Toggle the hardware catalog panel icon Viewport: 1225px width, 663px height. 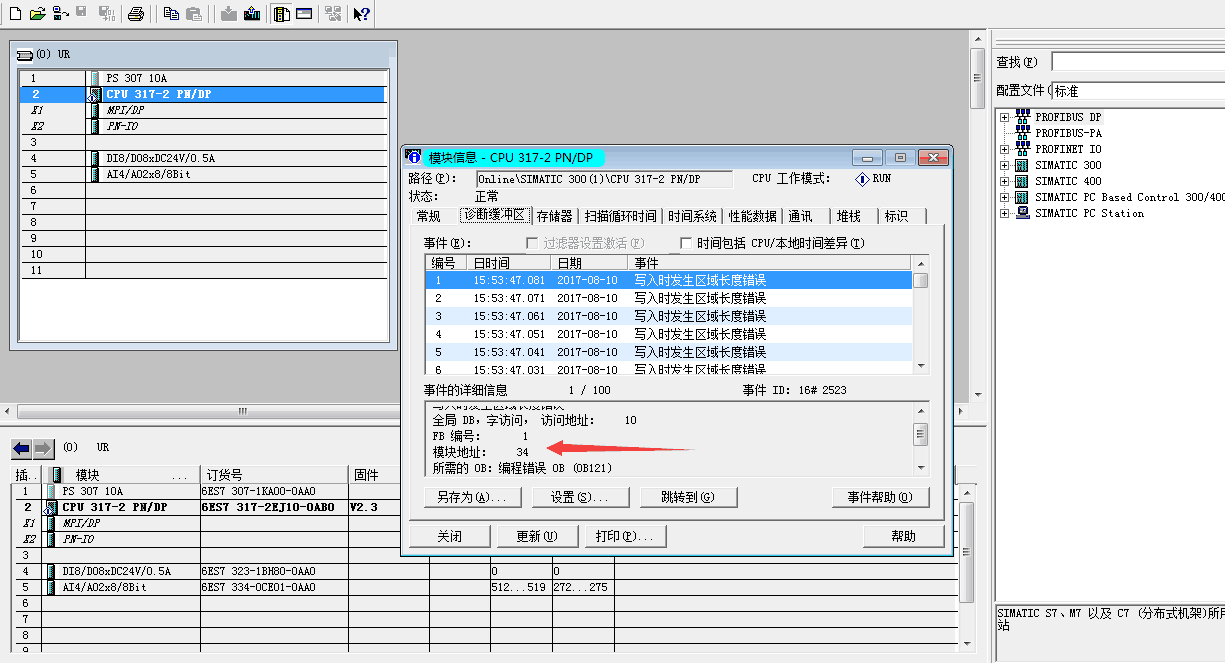pos(282,13)
